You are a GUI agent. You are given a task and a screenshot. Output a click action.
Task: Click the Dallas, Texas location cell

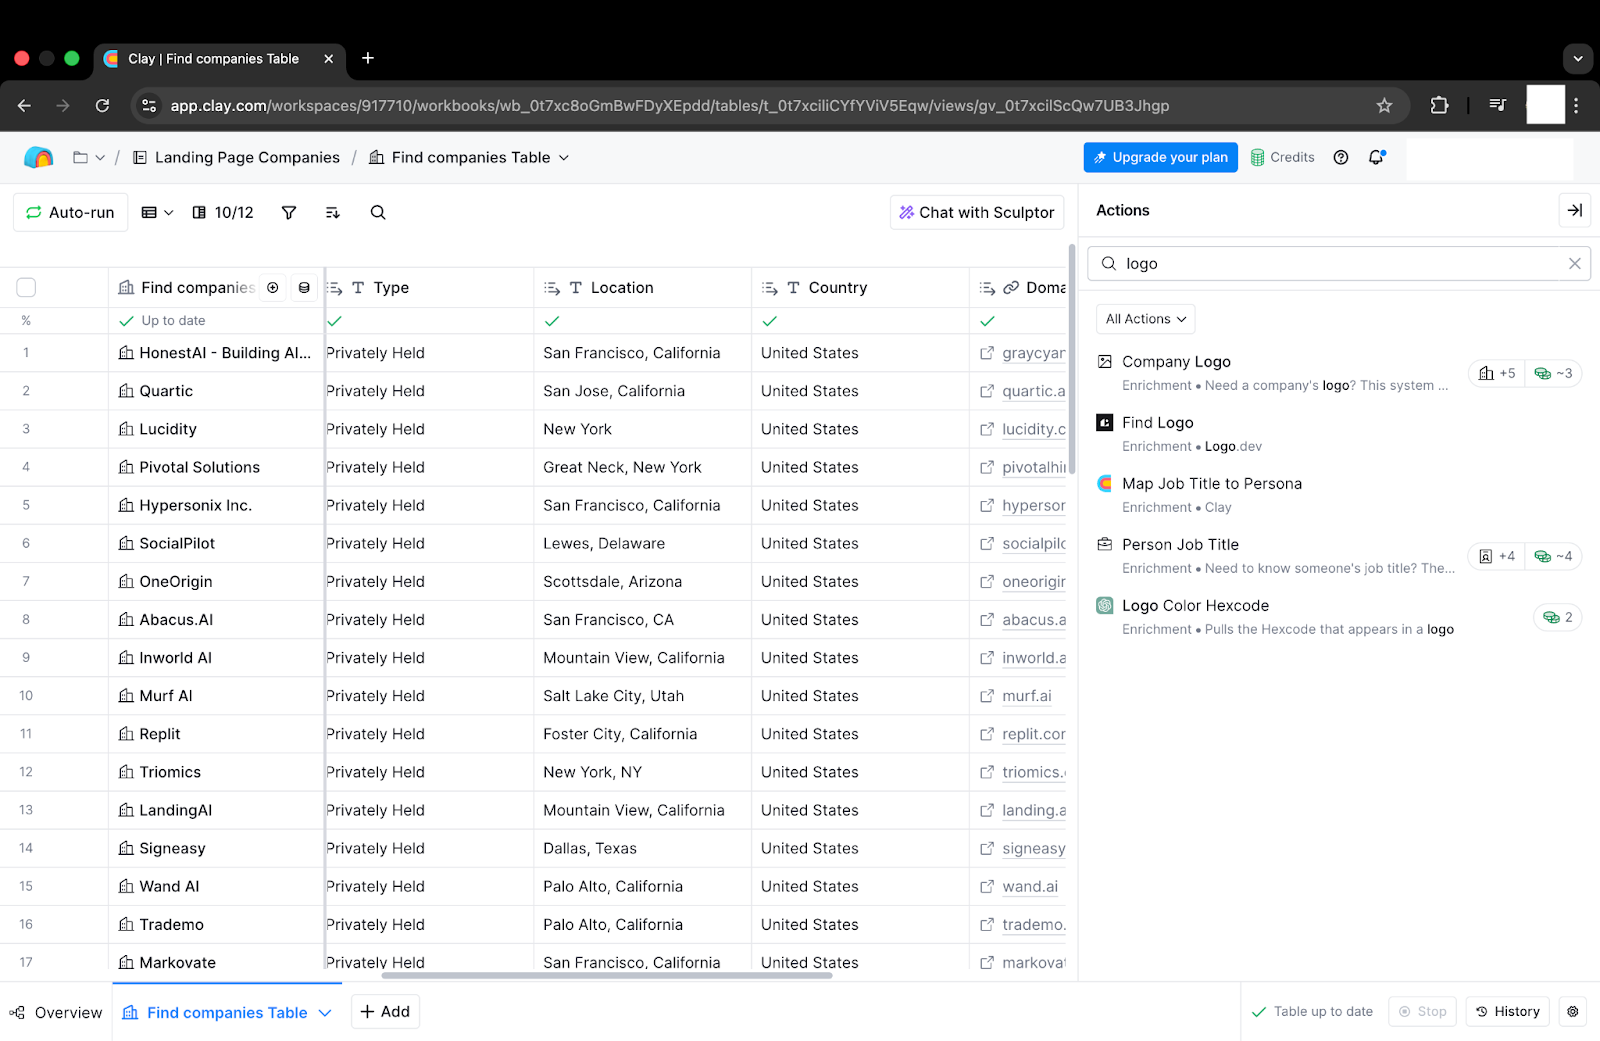pos(642,848)
